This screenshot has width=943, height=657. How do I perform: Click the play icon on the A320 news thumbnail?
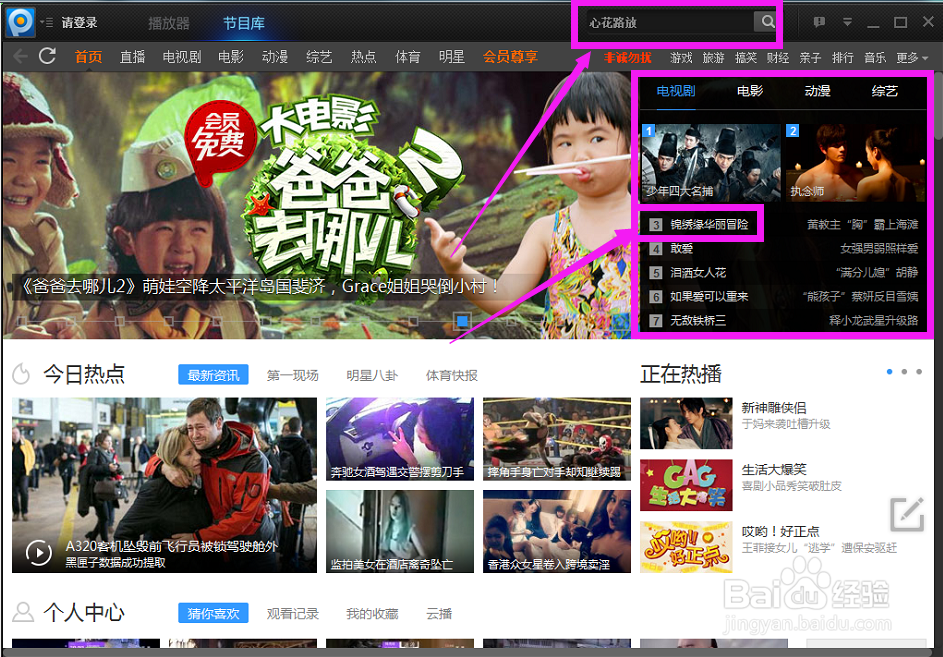pos(40,551)
